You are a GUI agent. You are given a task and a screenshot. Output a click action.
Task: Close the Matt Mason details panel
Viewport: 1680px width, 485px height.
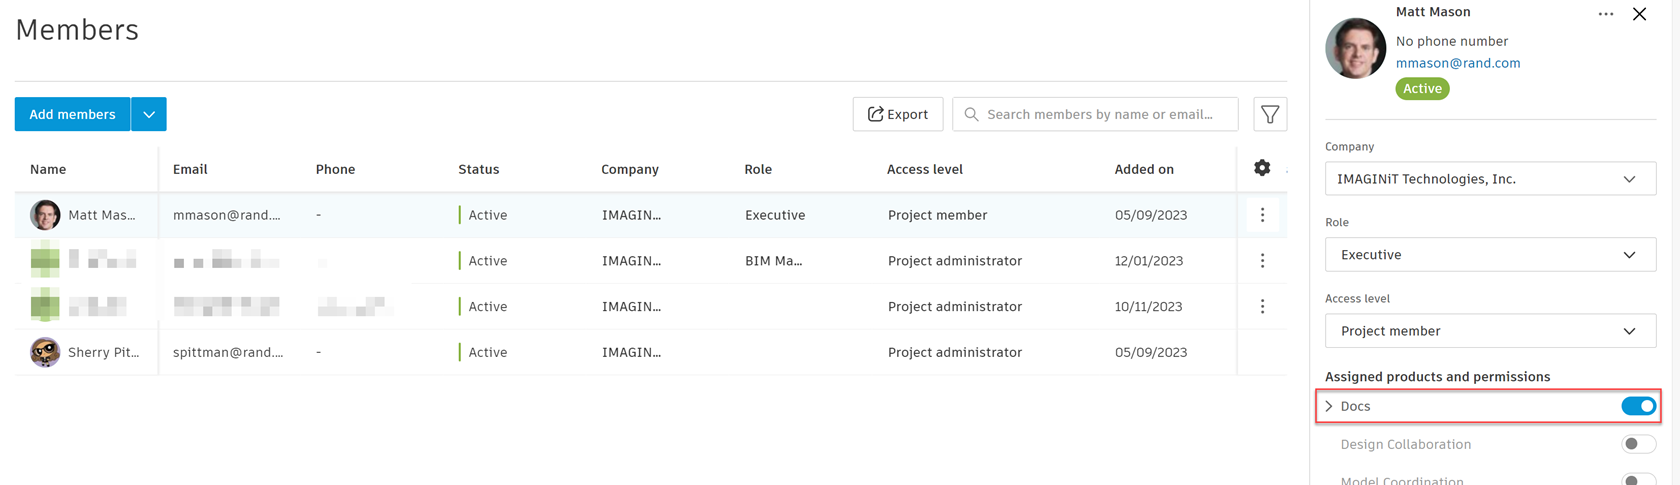point(1639,14)
